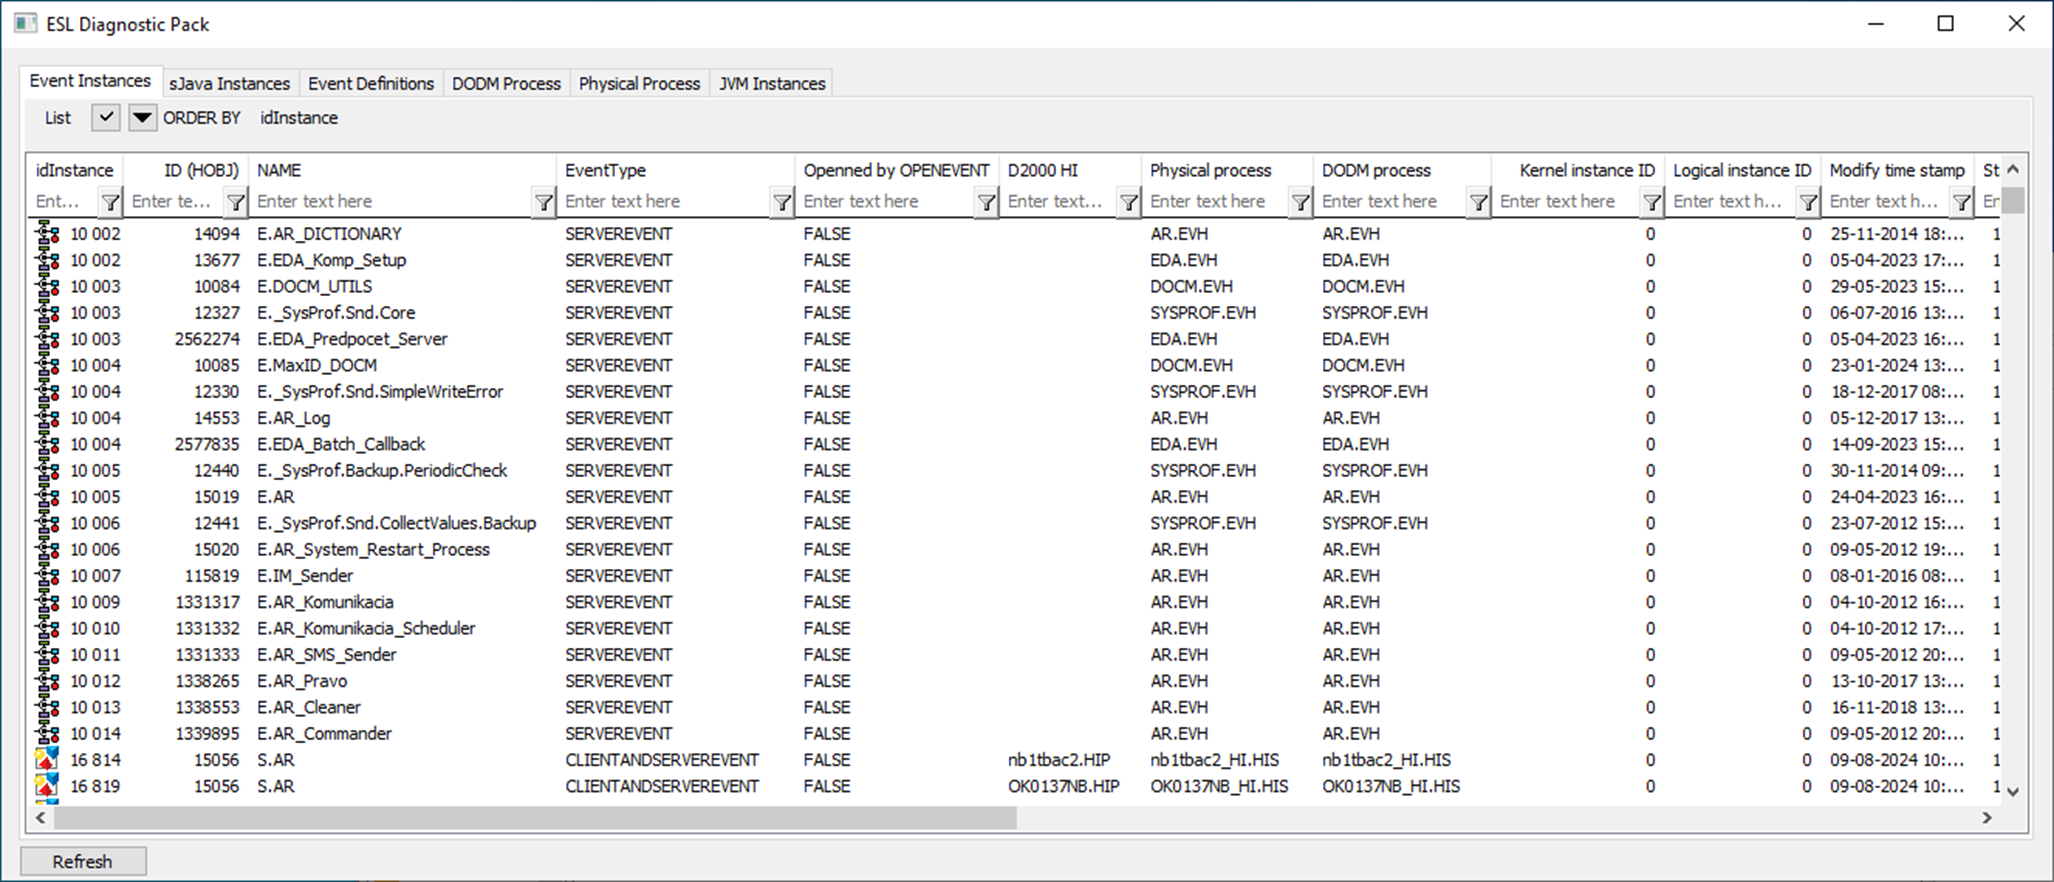The width and height of the screenshot is (2054, 882).
Task: Click the horizontal scrollbar right arrow
Action: [1987, 818]
